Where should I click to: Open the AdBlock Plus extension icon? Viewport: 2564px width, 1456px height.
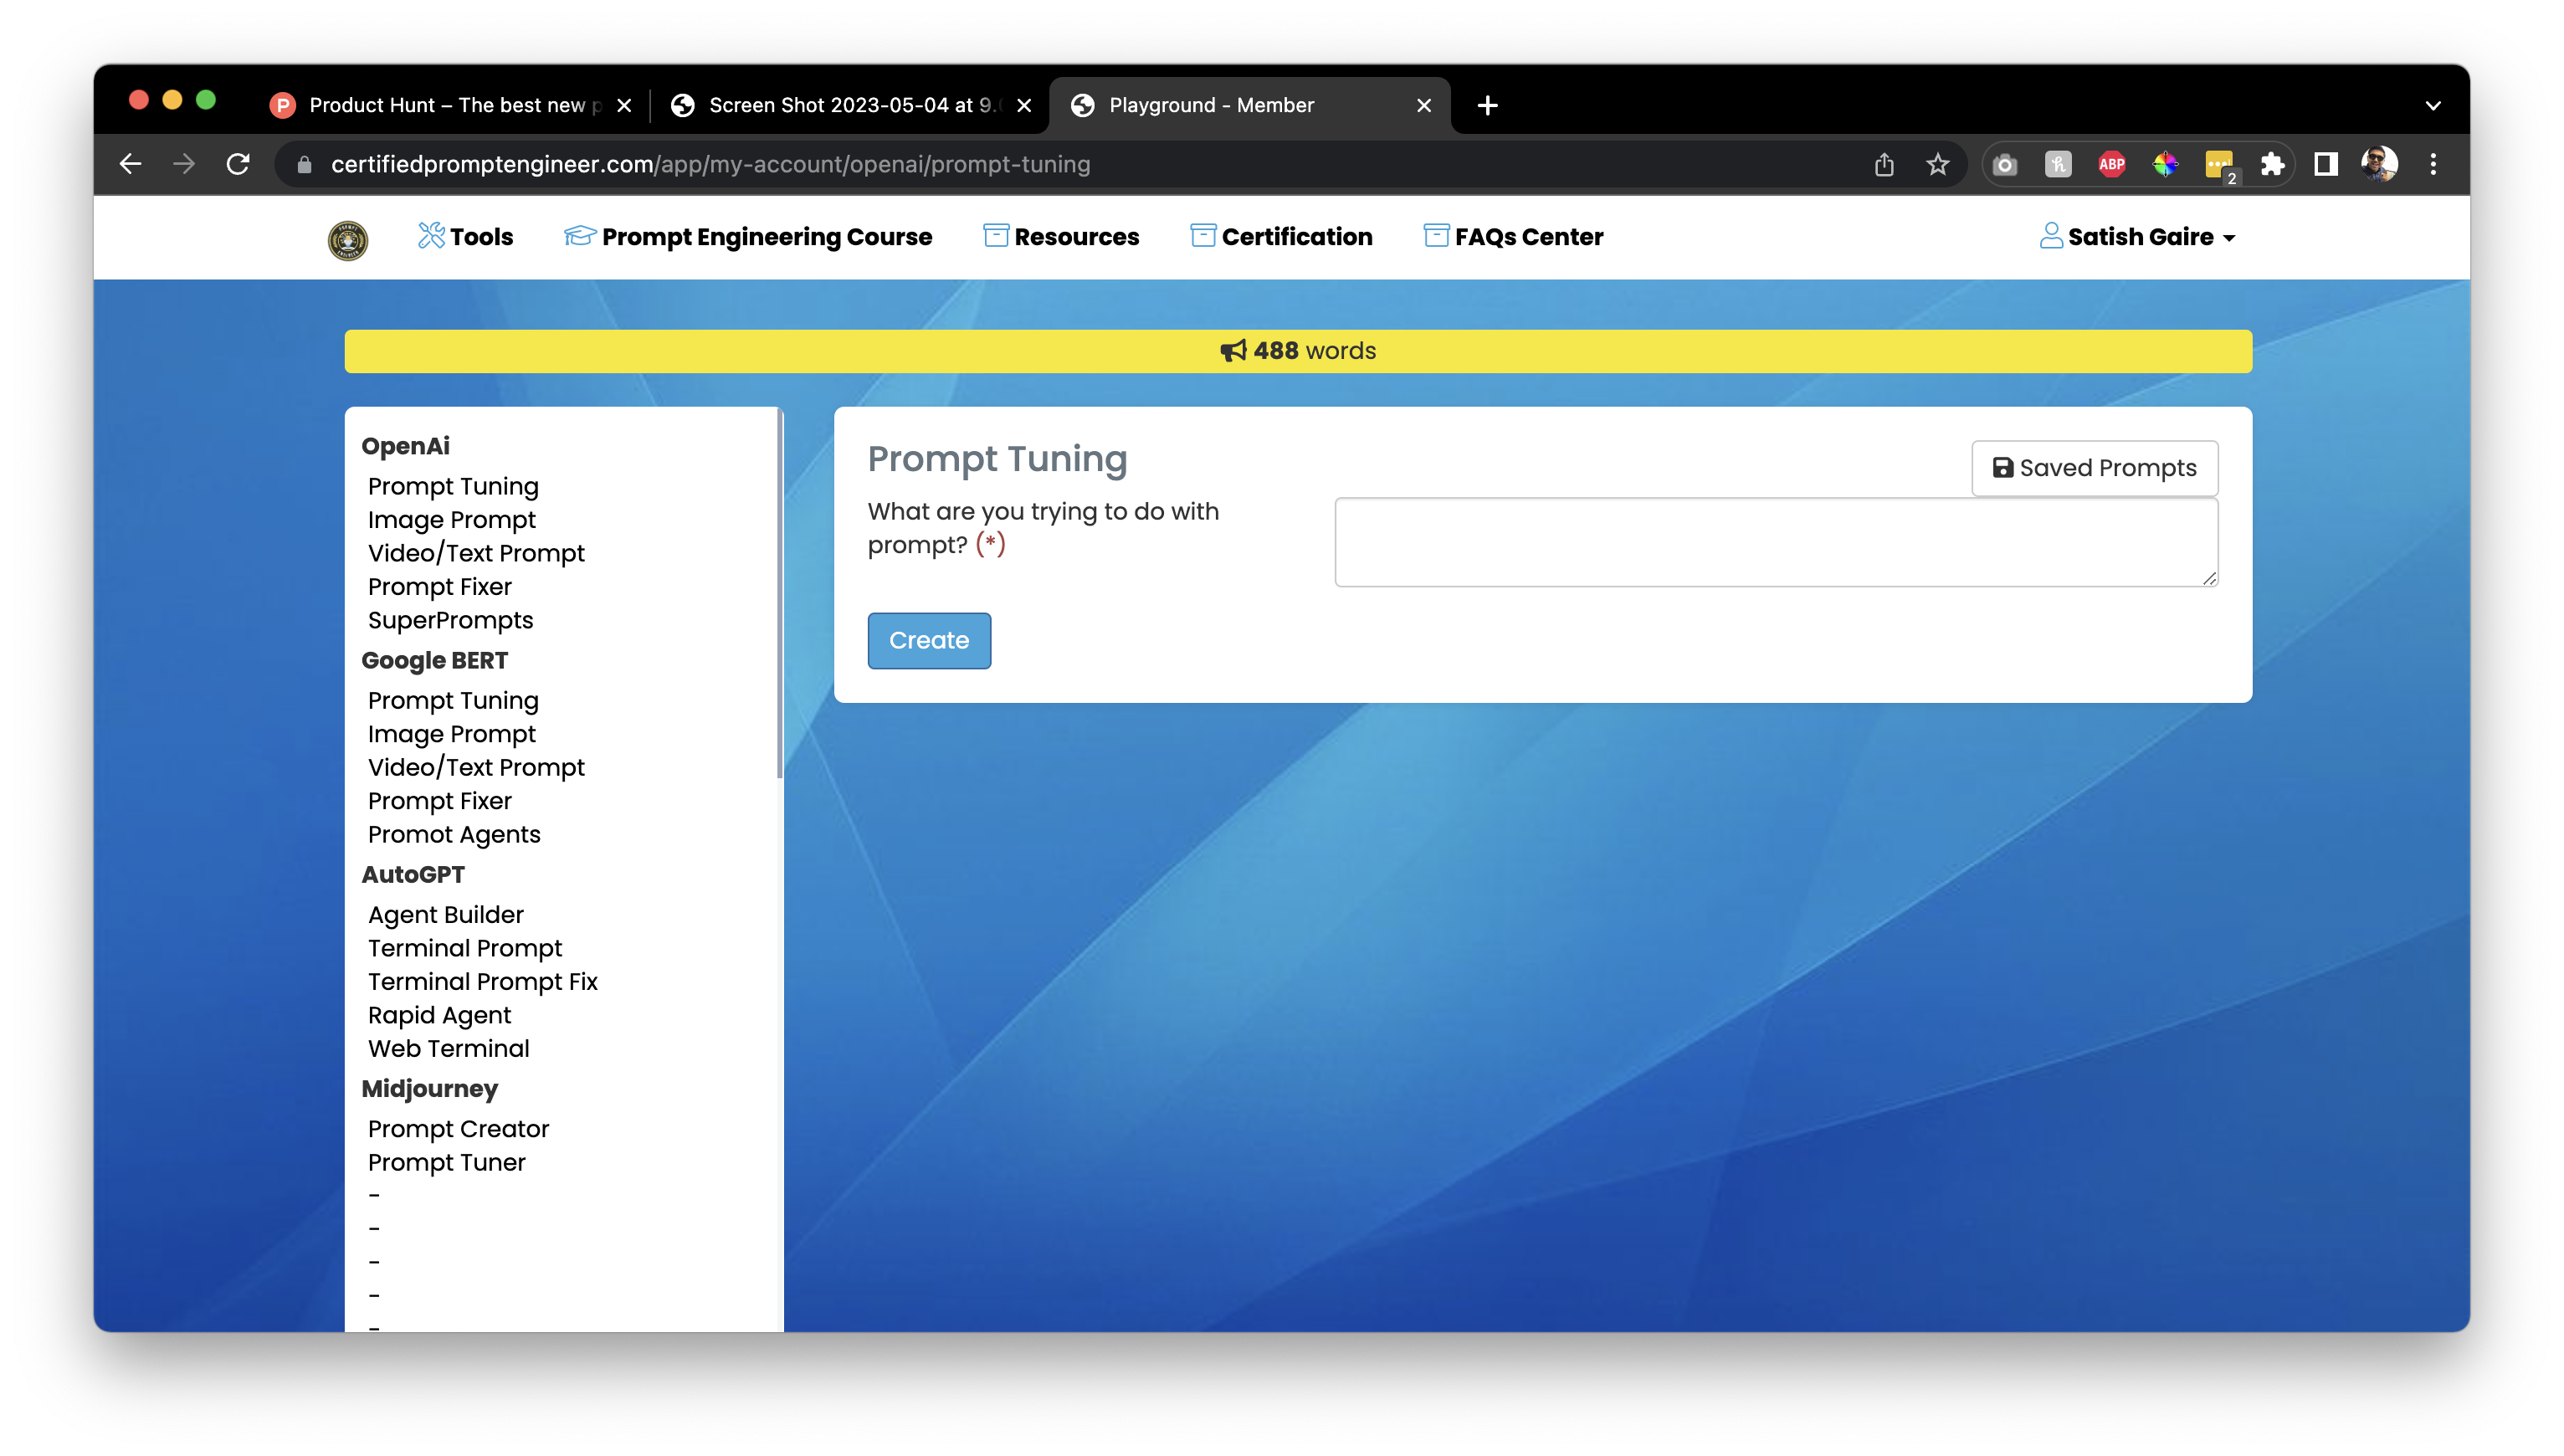click(x=2112, y=164)
